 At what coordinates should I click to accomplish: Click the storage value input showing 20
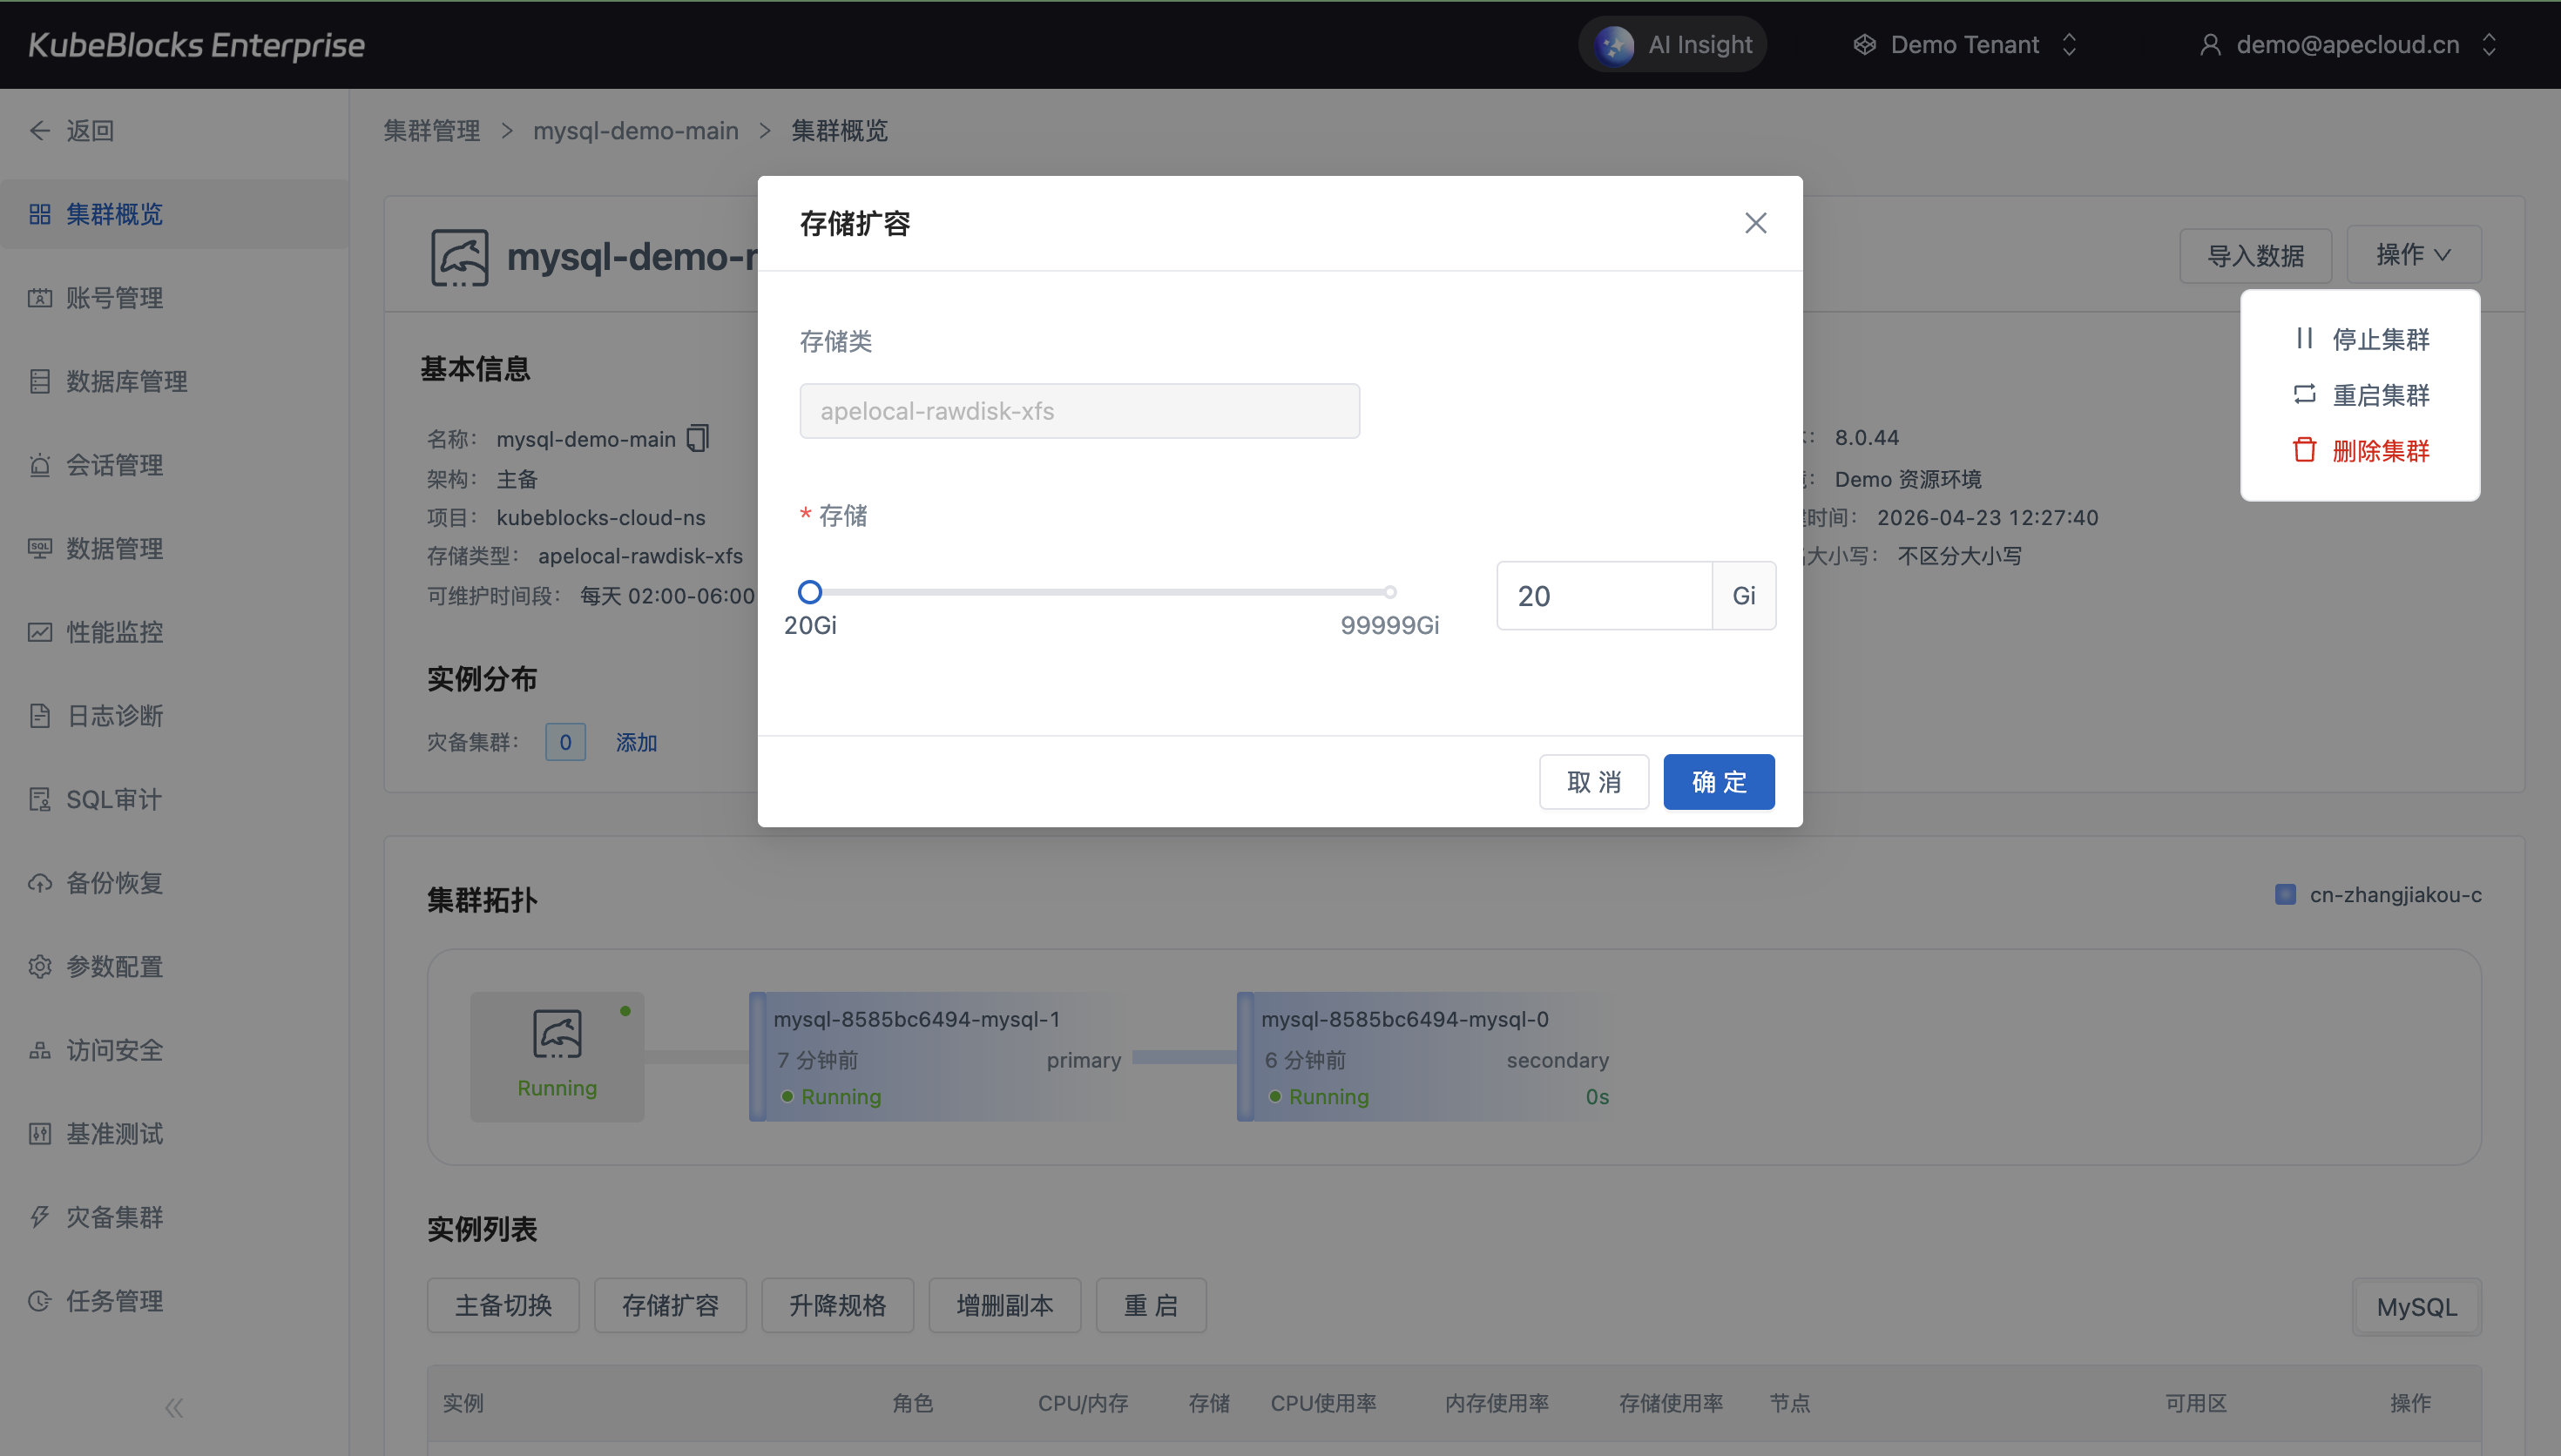tap(1603, 596)
